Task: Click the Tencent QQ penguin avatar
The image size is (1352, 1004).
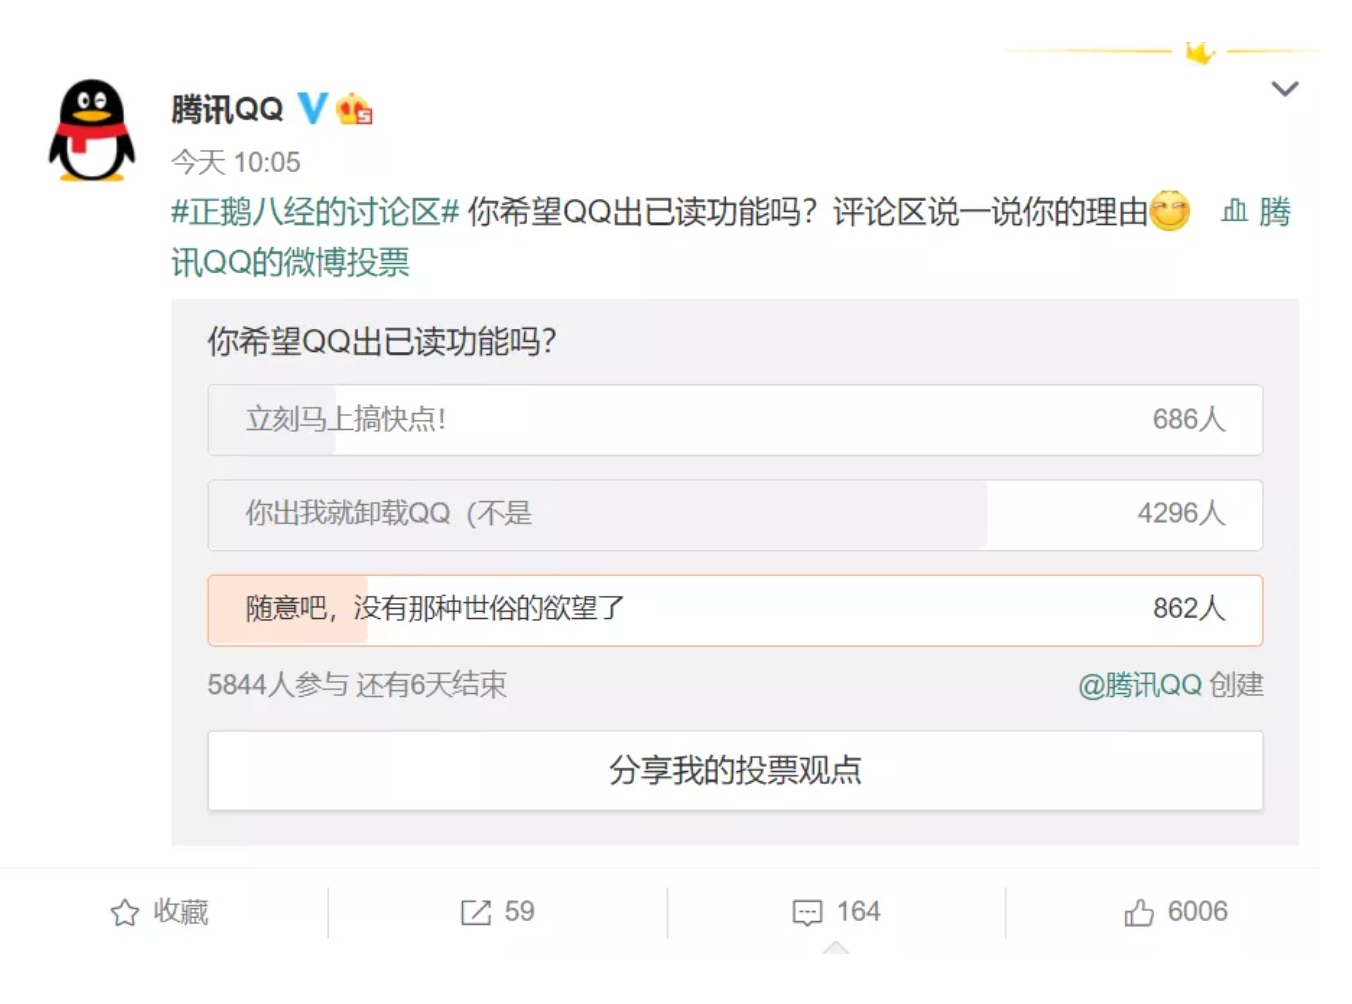Action: (x=92, y=131)
